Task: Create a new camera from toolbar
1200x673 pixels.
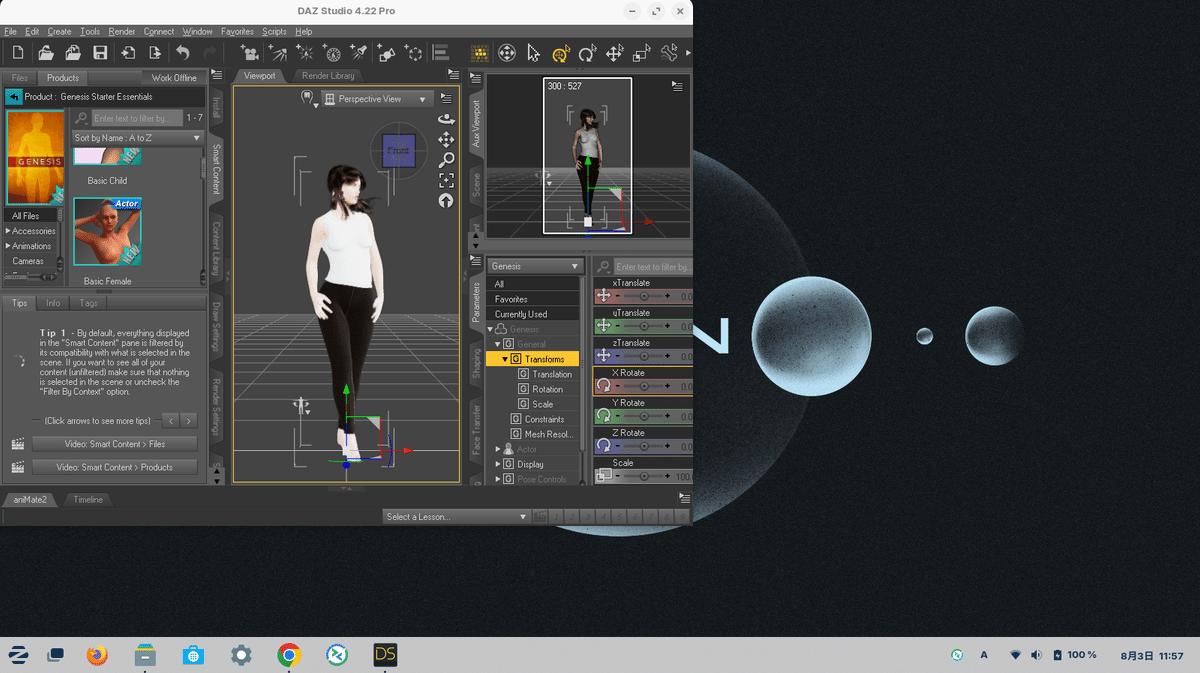Action: 251,53
